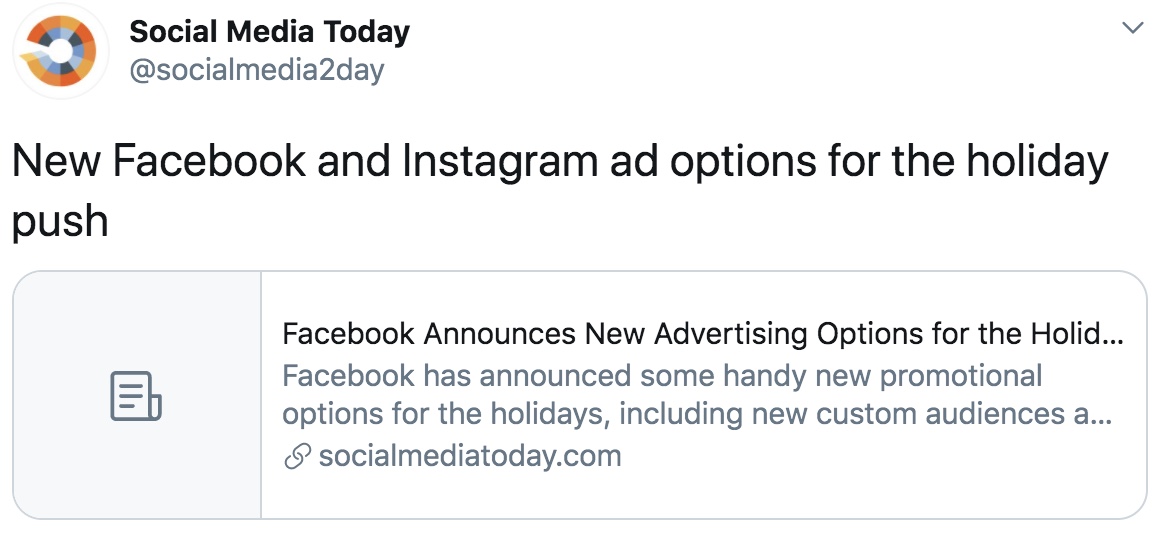Click the truncated 'Holid...' end of card title
Image resolution: width=1162 pixels, height=536 pixels.
point(1078,334)
